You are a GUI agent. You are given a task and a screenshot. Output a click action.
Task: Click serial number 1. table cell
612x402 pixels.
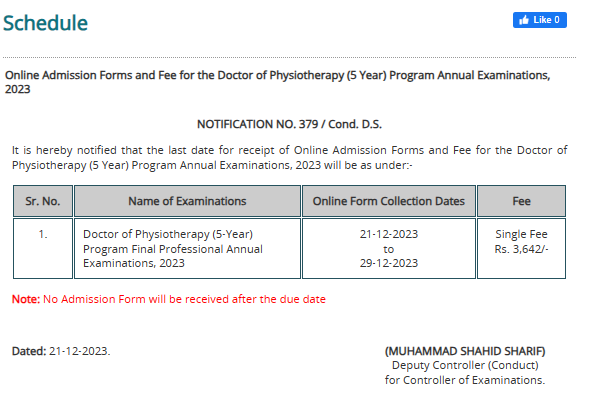(x=43, y=234)
